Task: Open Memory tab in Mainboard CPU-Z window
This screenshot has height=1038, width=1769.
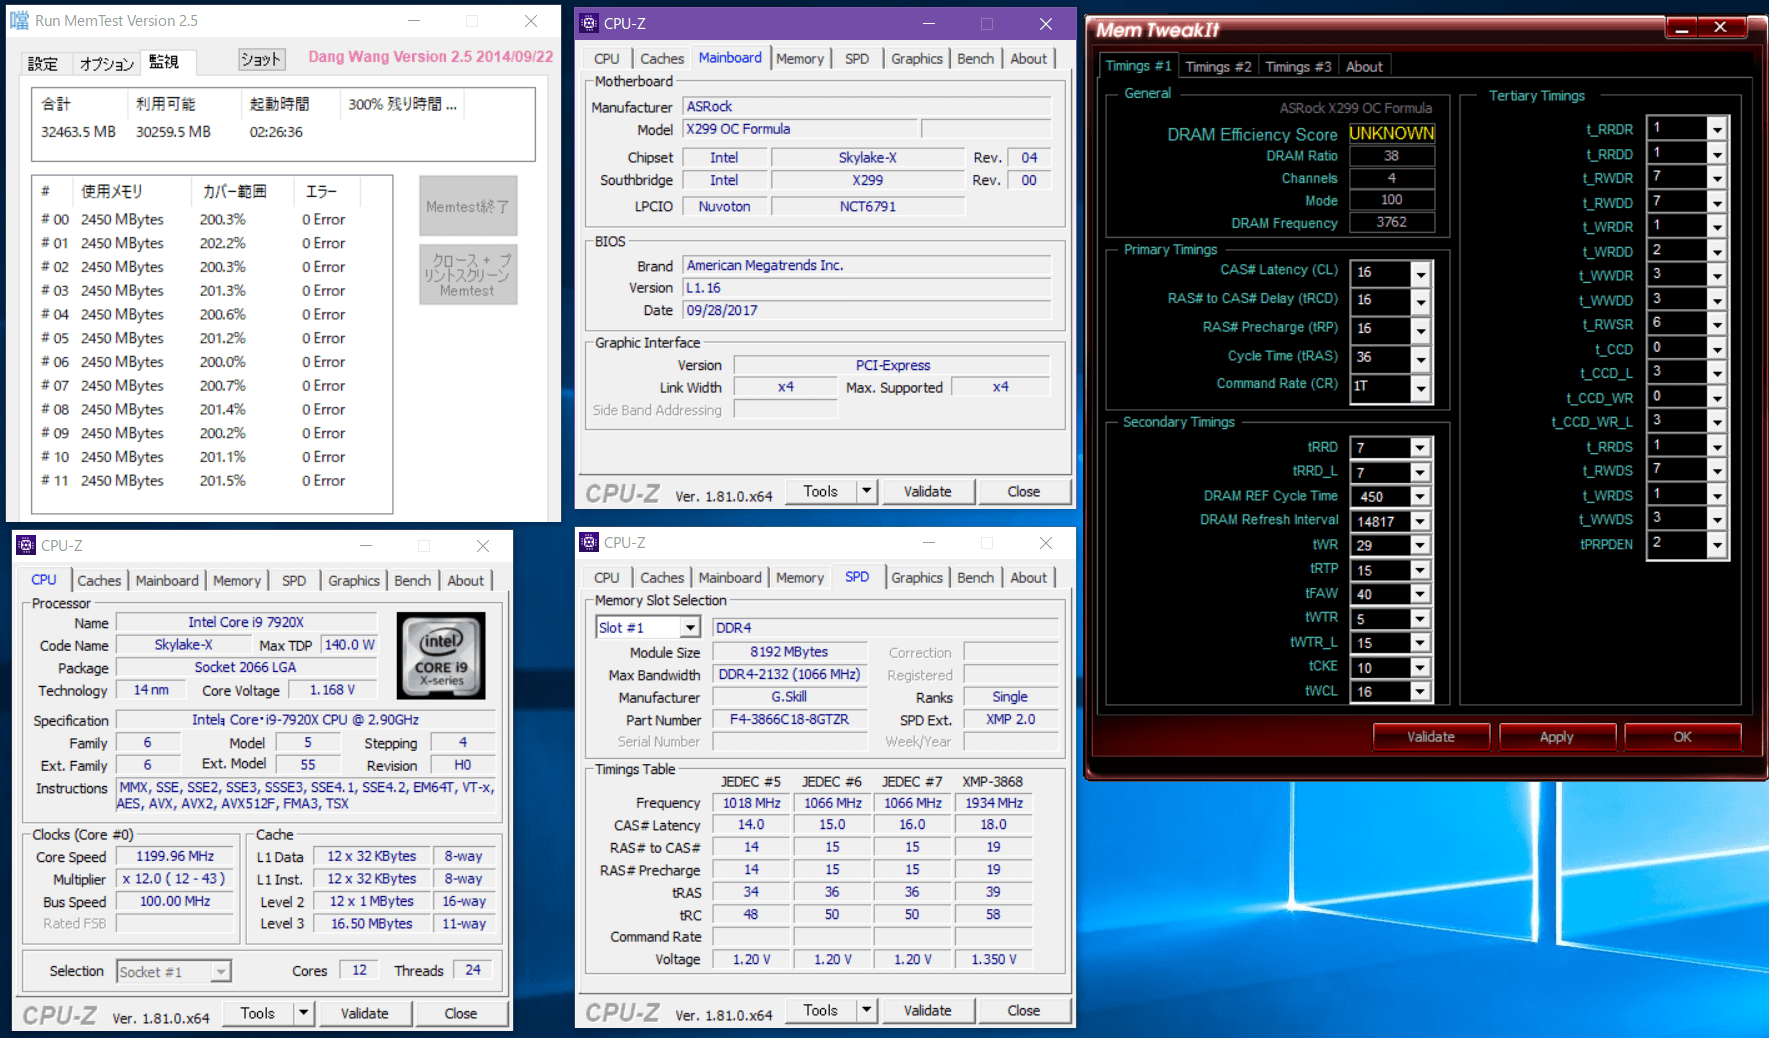Action: point(800,59)
